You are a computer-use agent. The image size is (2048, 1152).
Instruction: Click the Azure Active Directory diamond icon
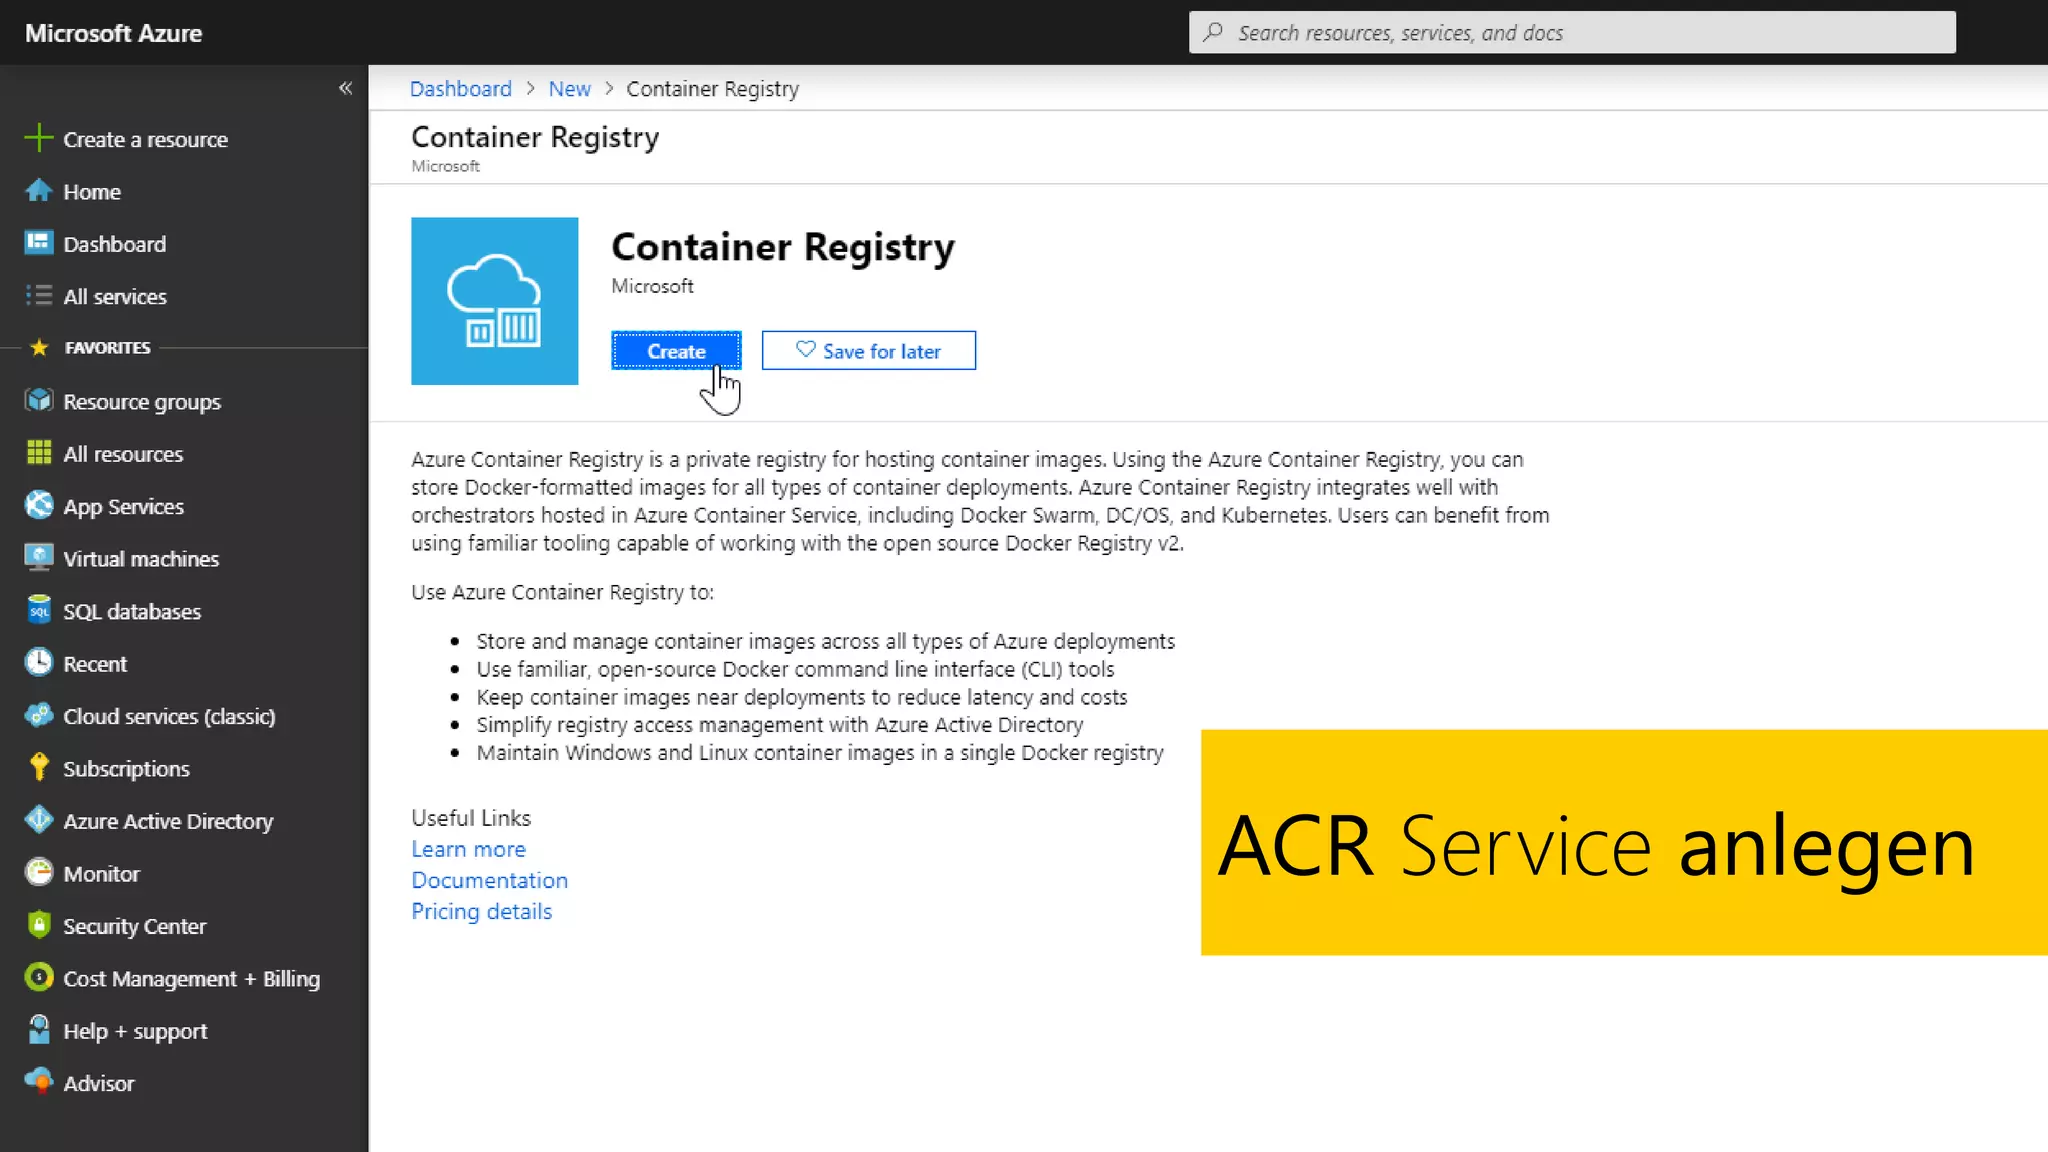point(38,820)
